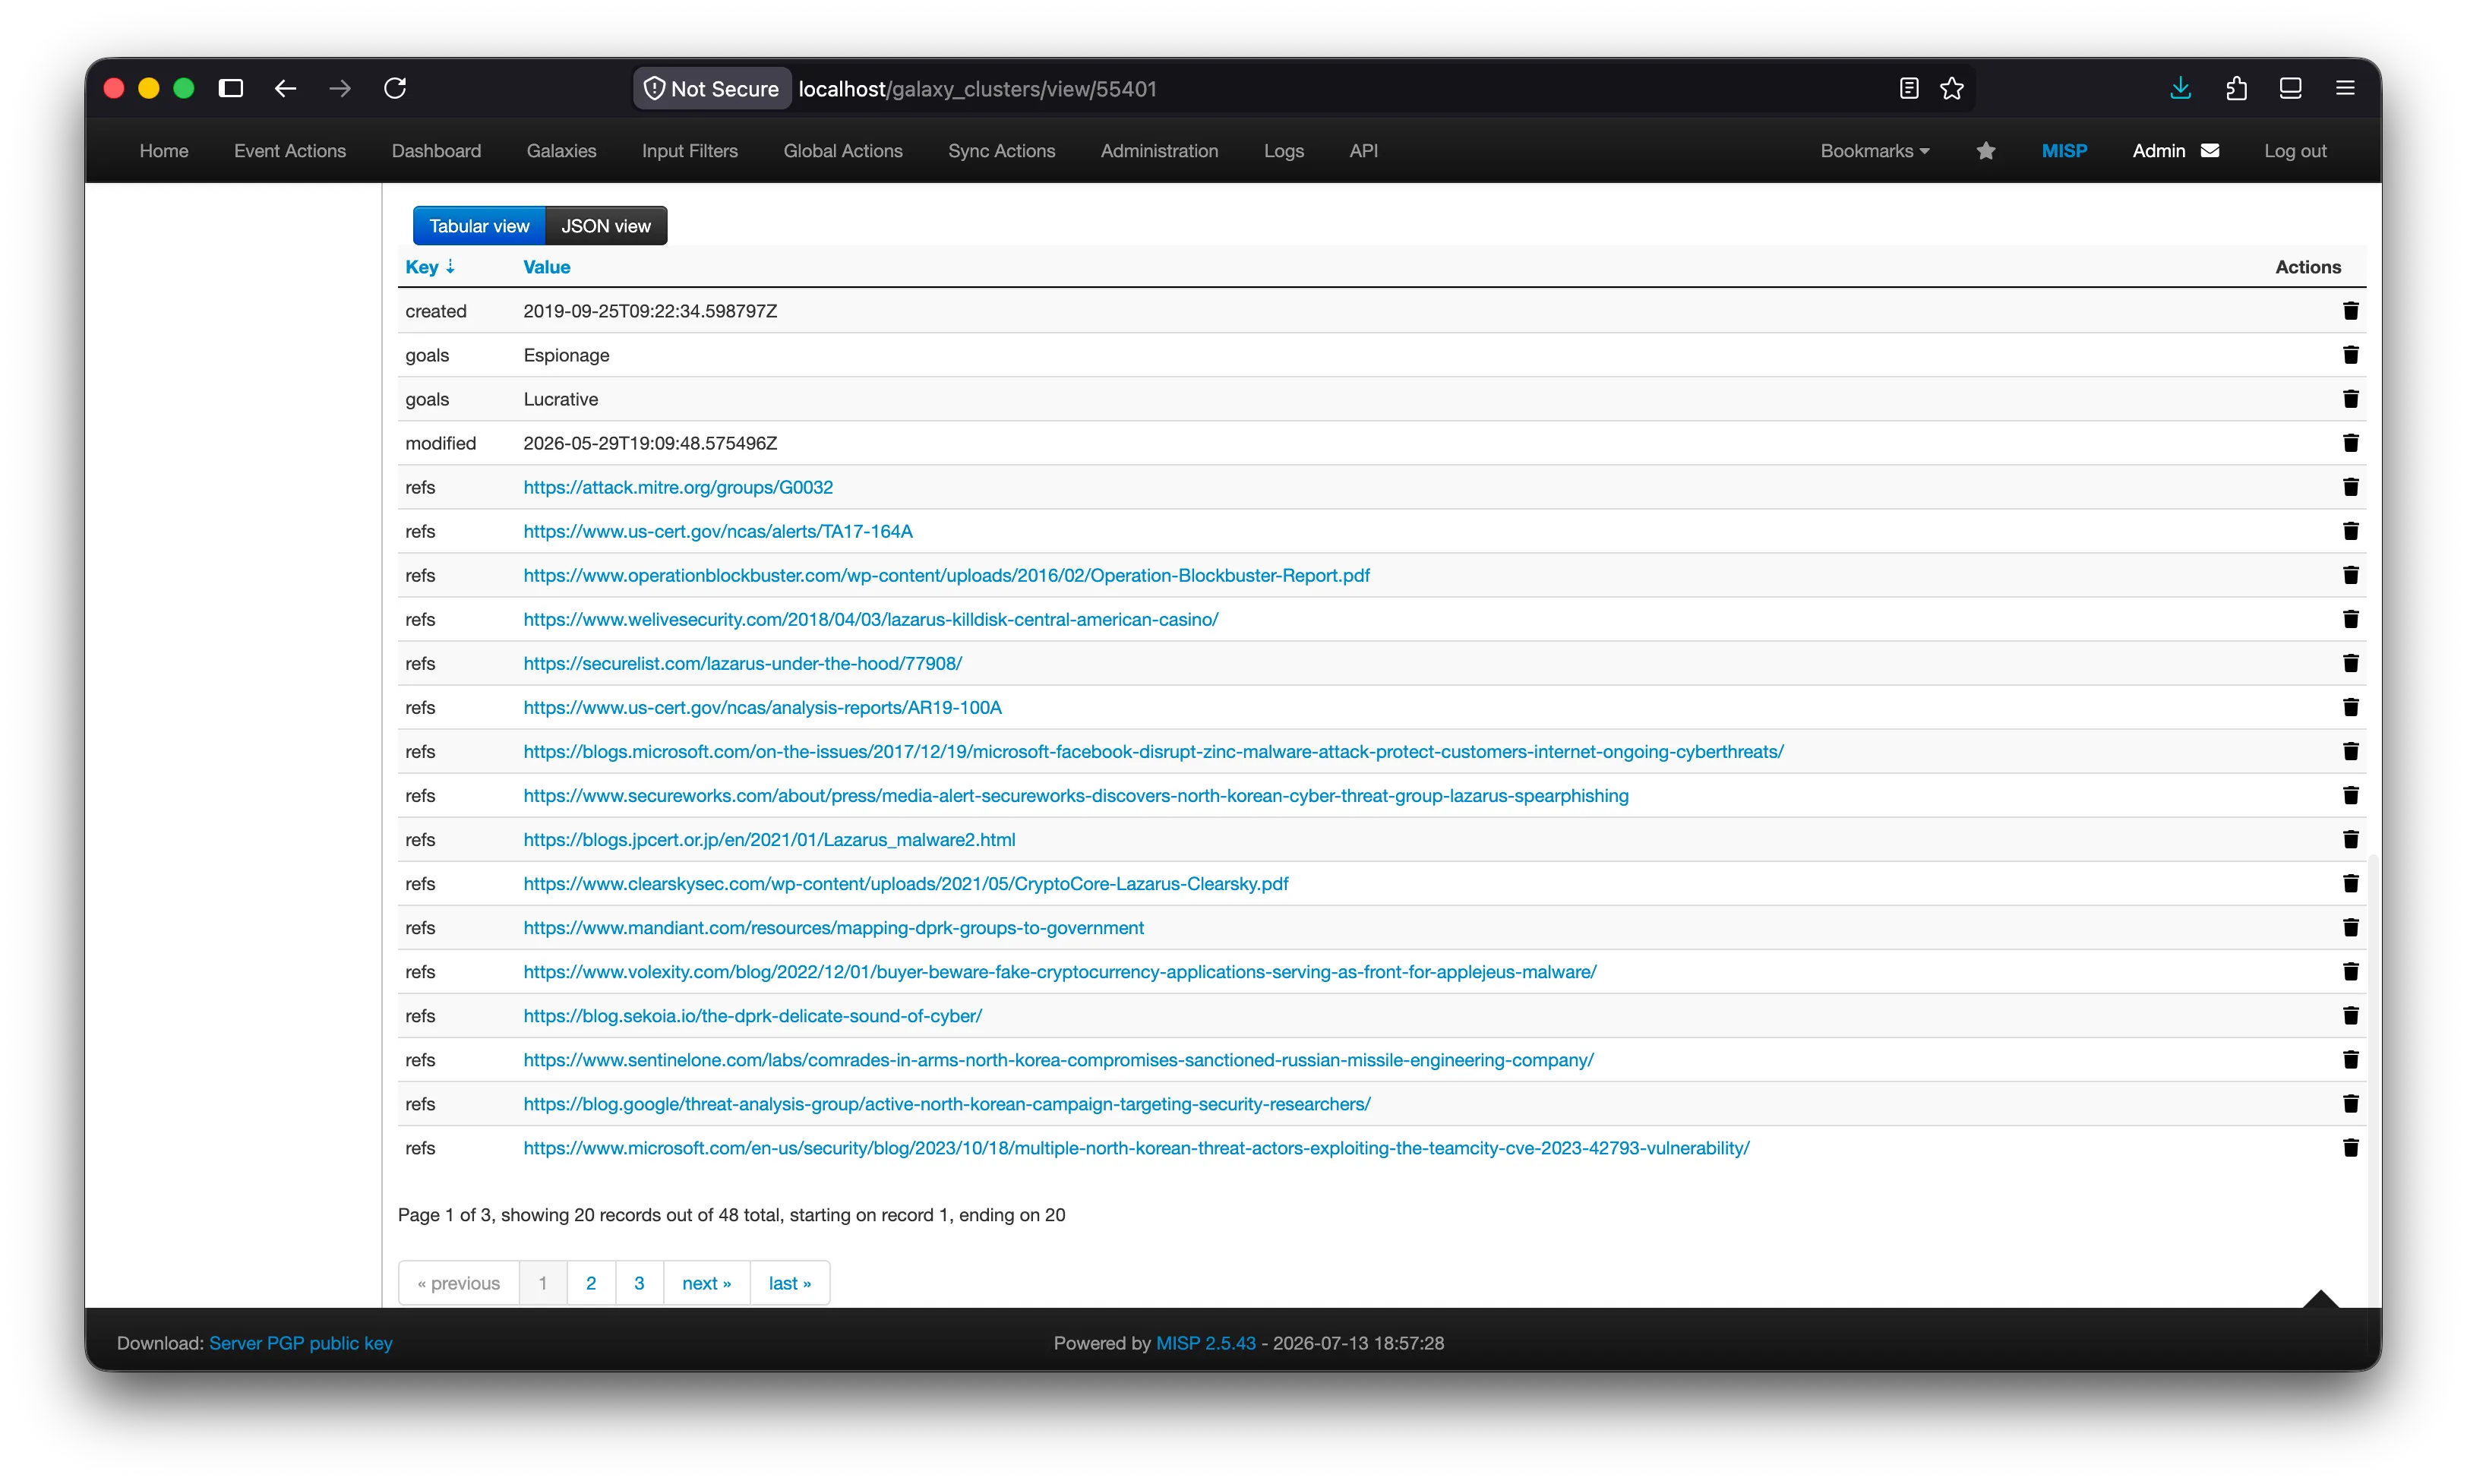
Task: Go back in browser history
Action: click(x=285, y=88)
